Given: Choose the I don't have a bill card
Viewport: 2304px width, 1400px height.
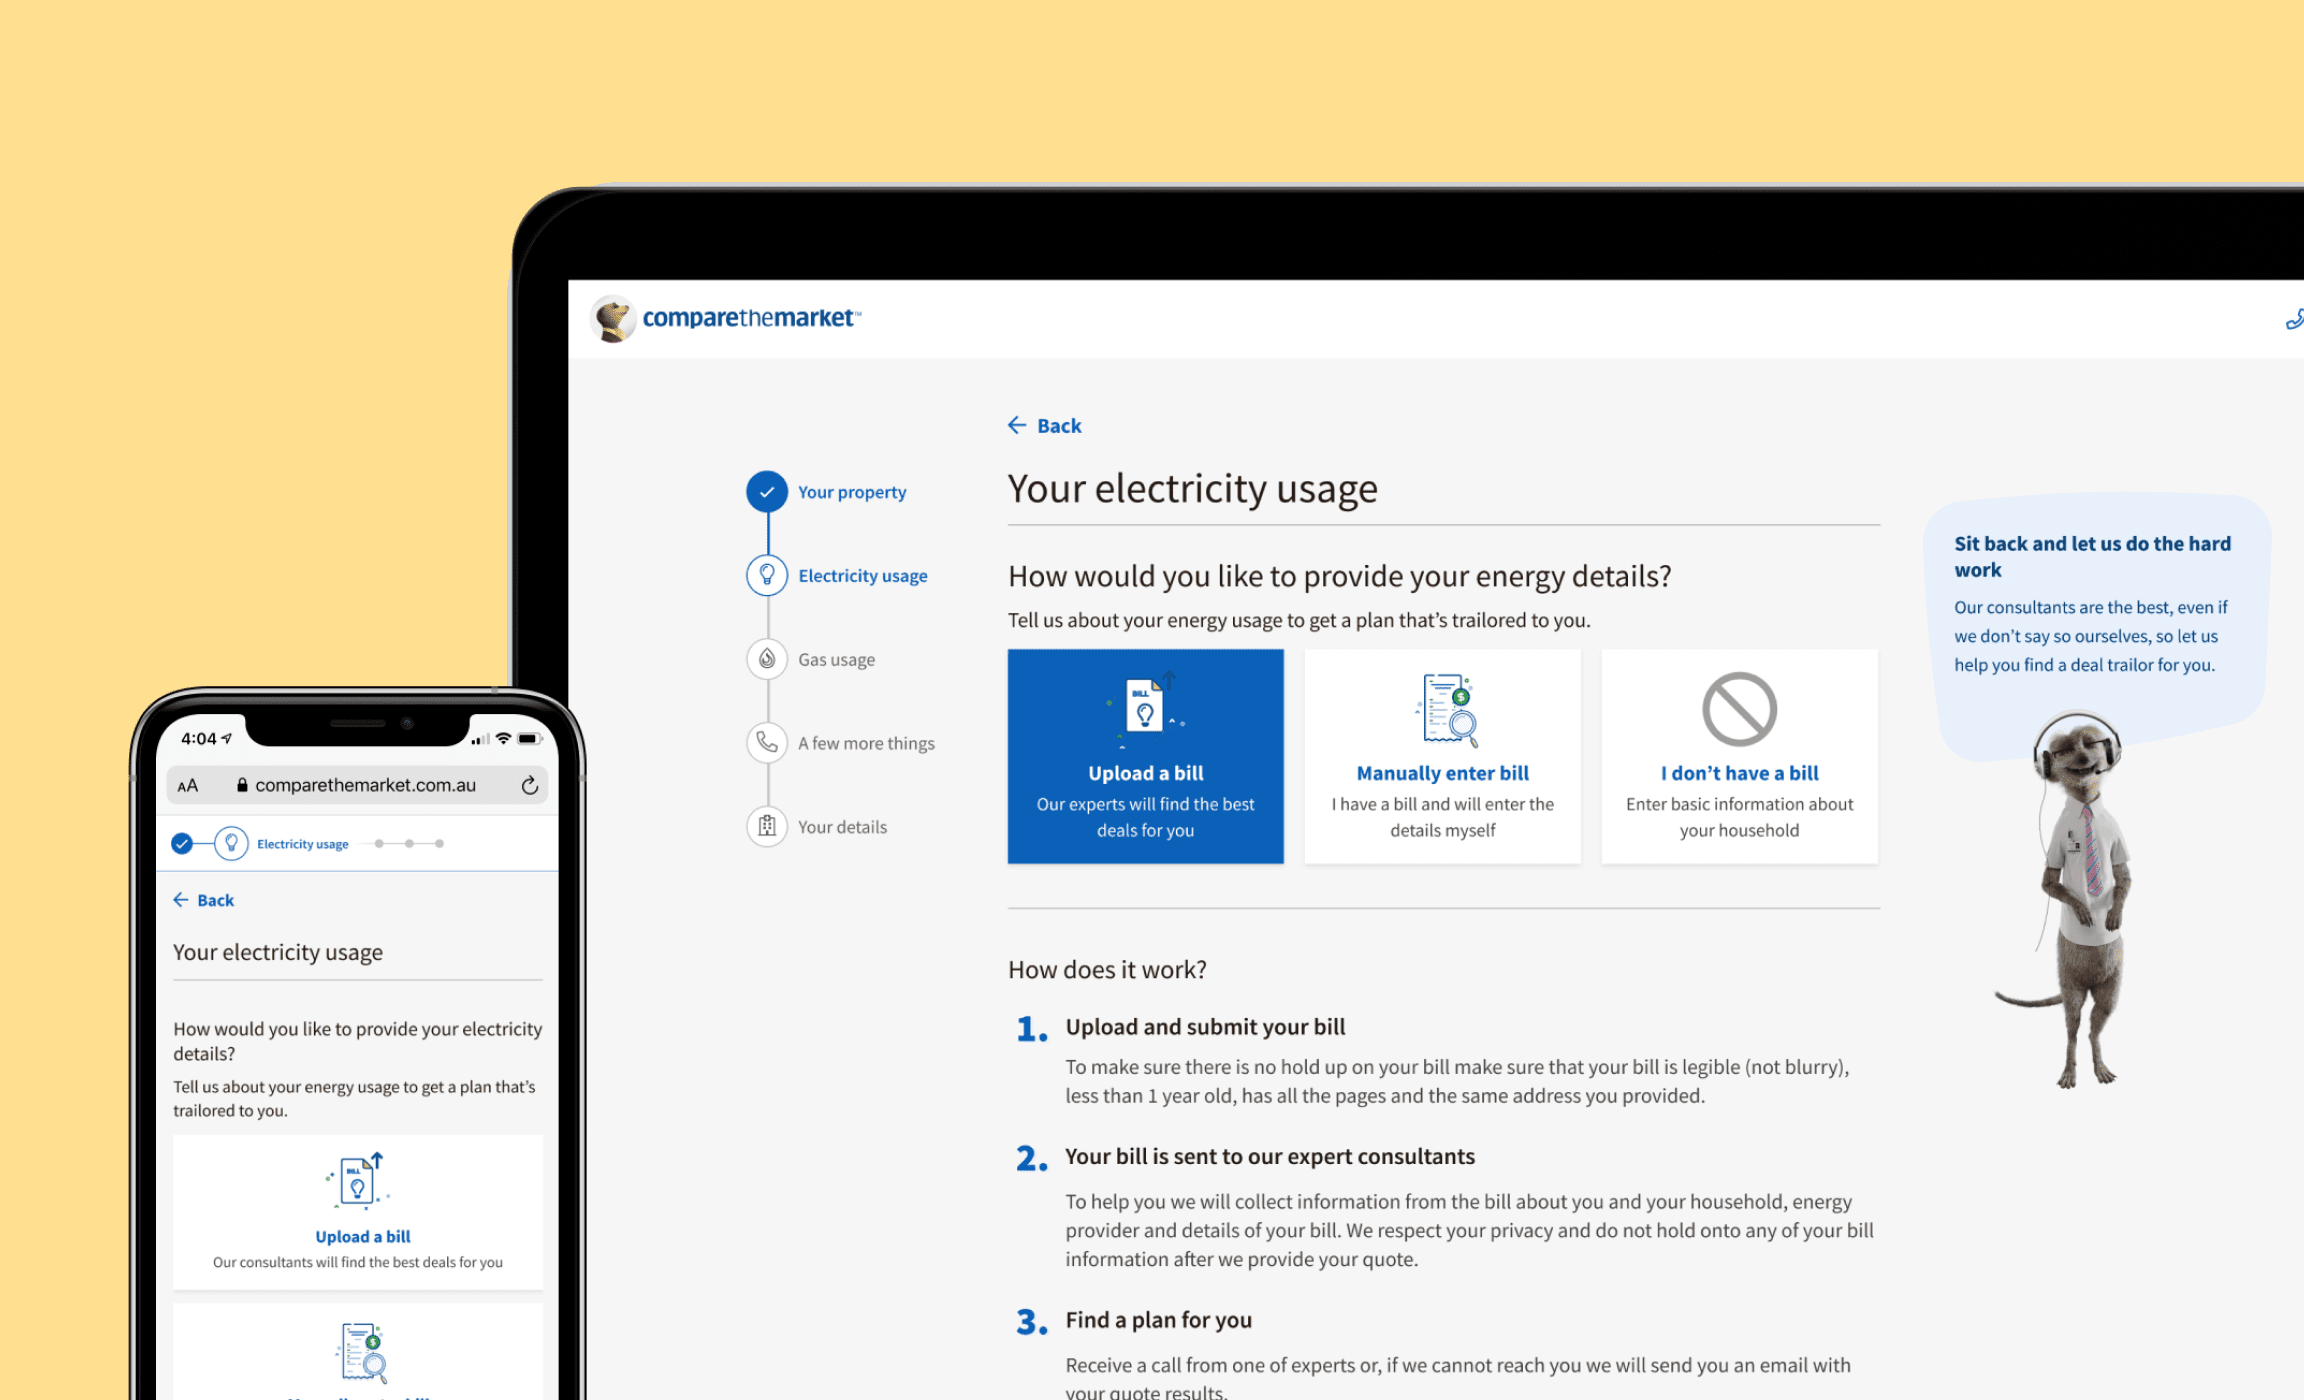Looking at the screenshot, I should (x=1739, y=757).
